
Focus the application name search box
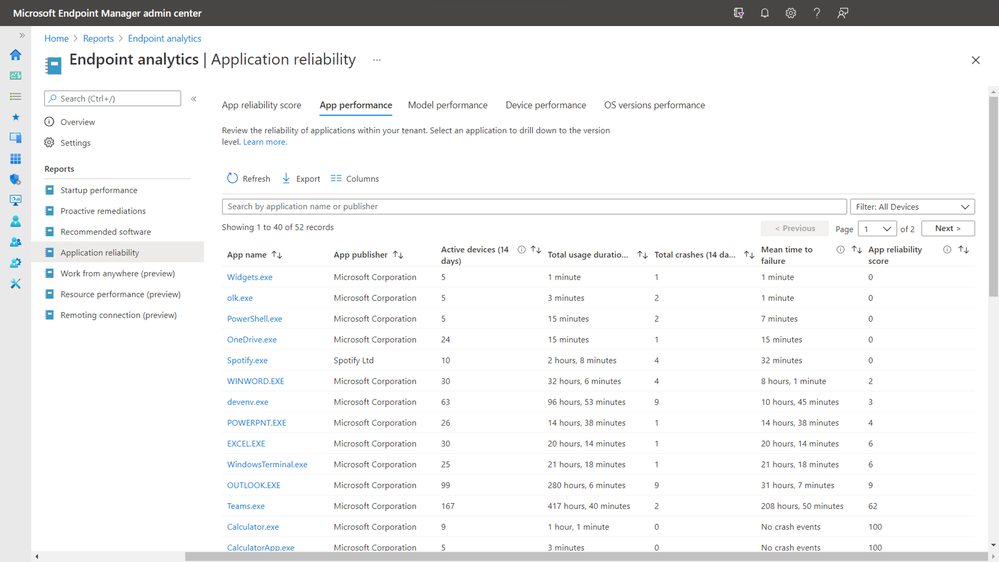pos(534,206)
